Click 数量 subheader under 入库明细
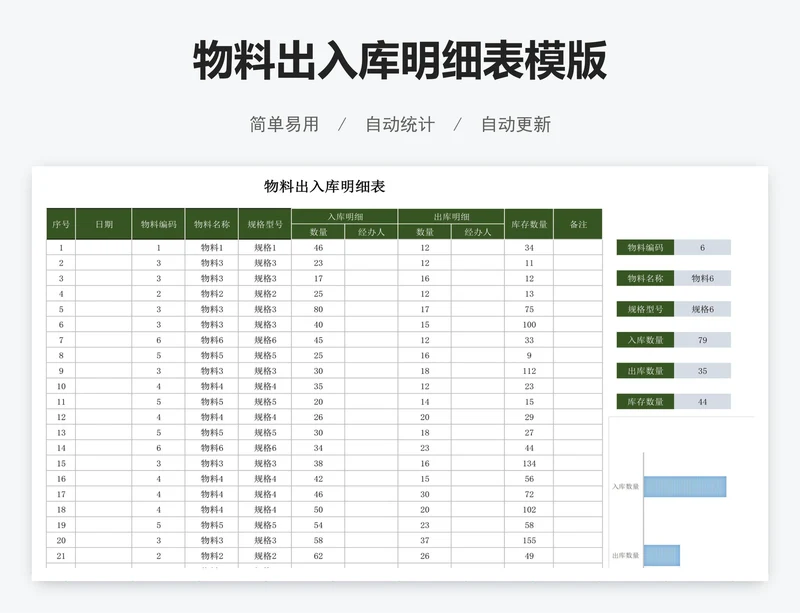 [x=318, y=232]
